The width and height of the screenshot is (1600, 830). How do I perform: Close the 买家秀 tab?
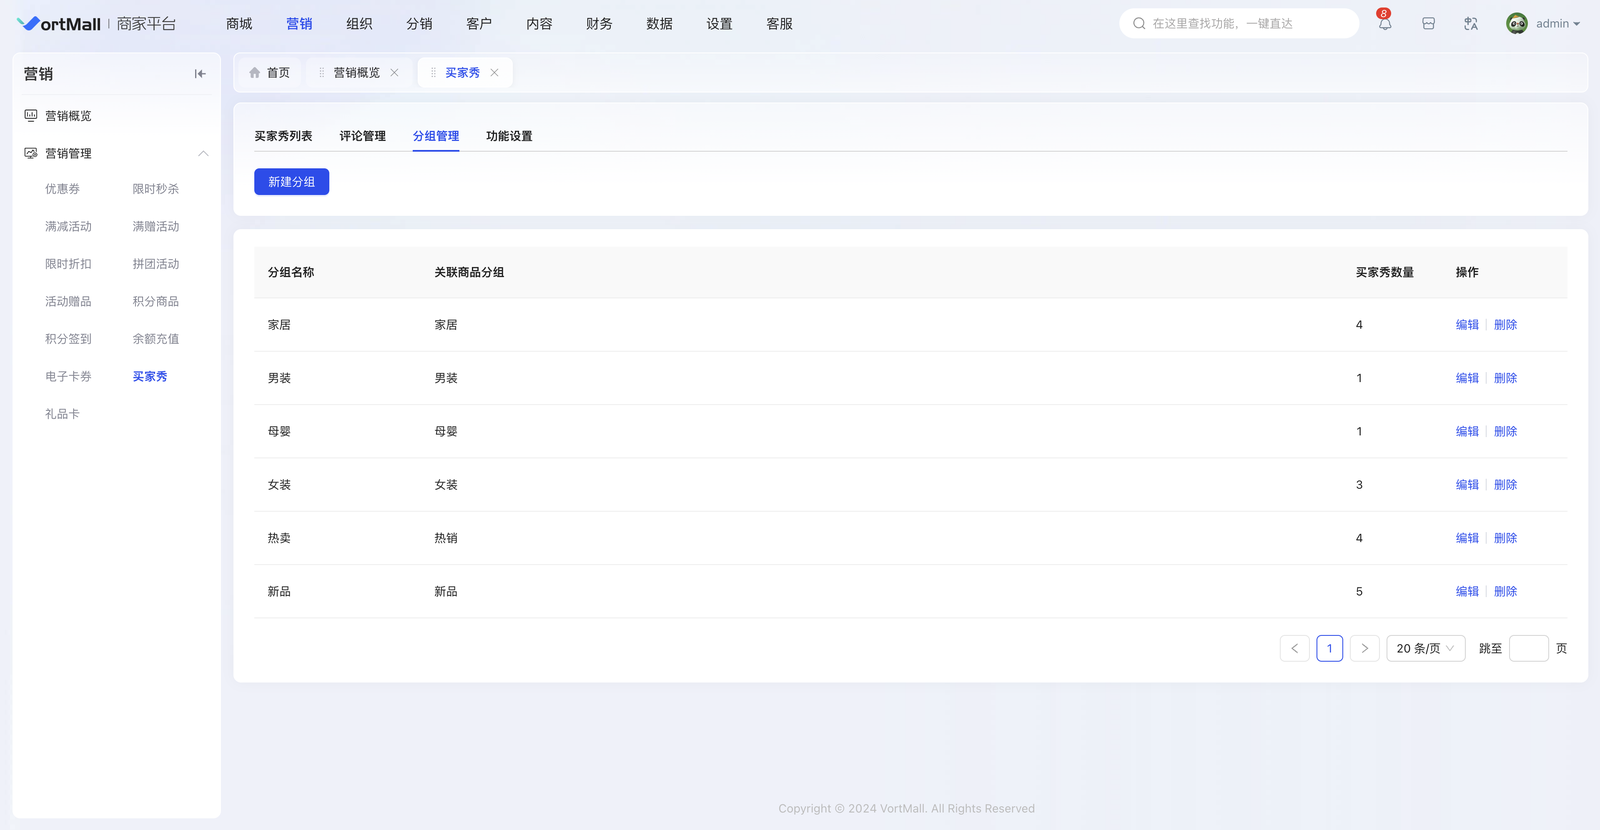click(494, 73)
